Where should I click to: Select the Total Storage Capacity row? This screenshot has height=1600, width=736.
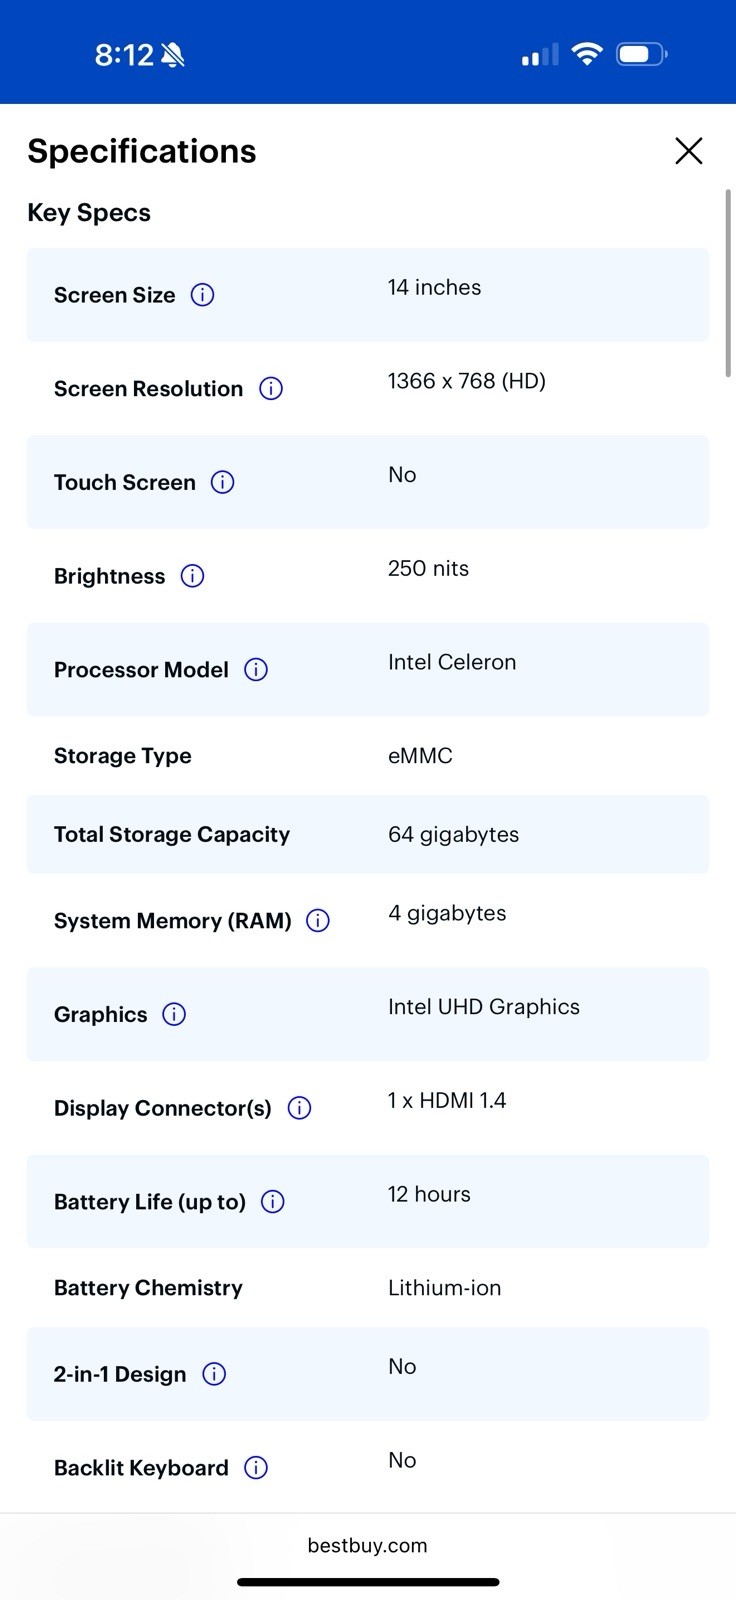pyautogui.click(x=368, y=834)
